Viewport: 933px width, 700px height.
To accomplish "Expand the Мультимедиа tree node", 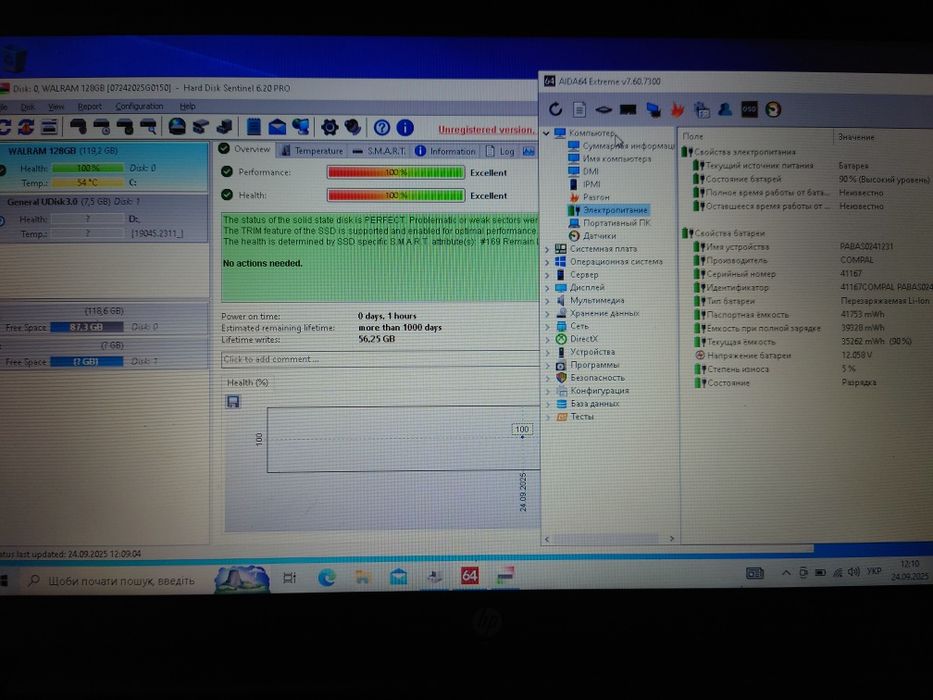I will pos(547,301).
